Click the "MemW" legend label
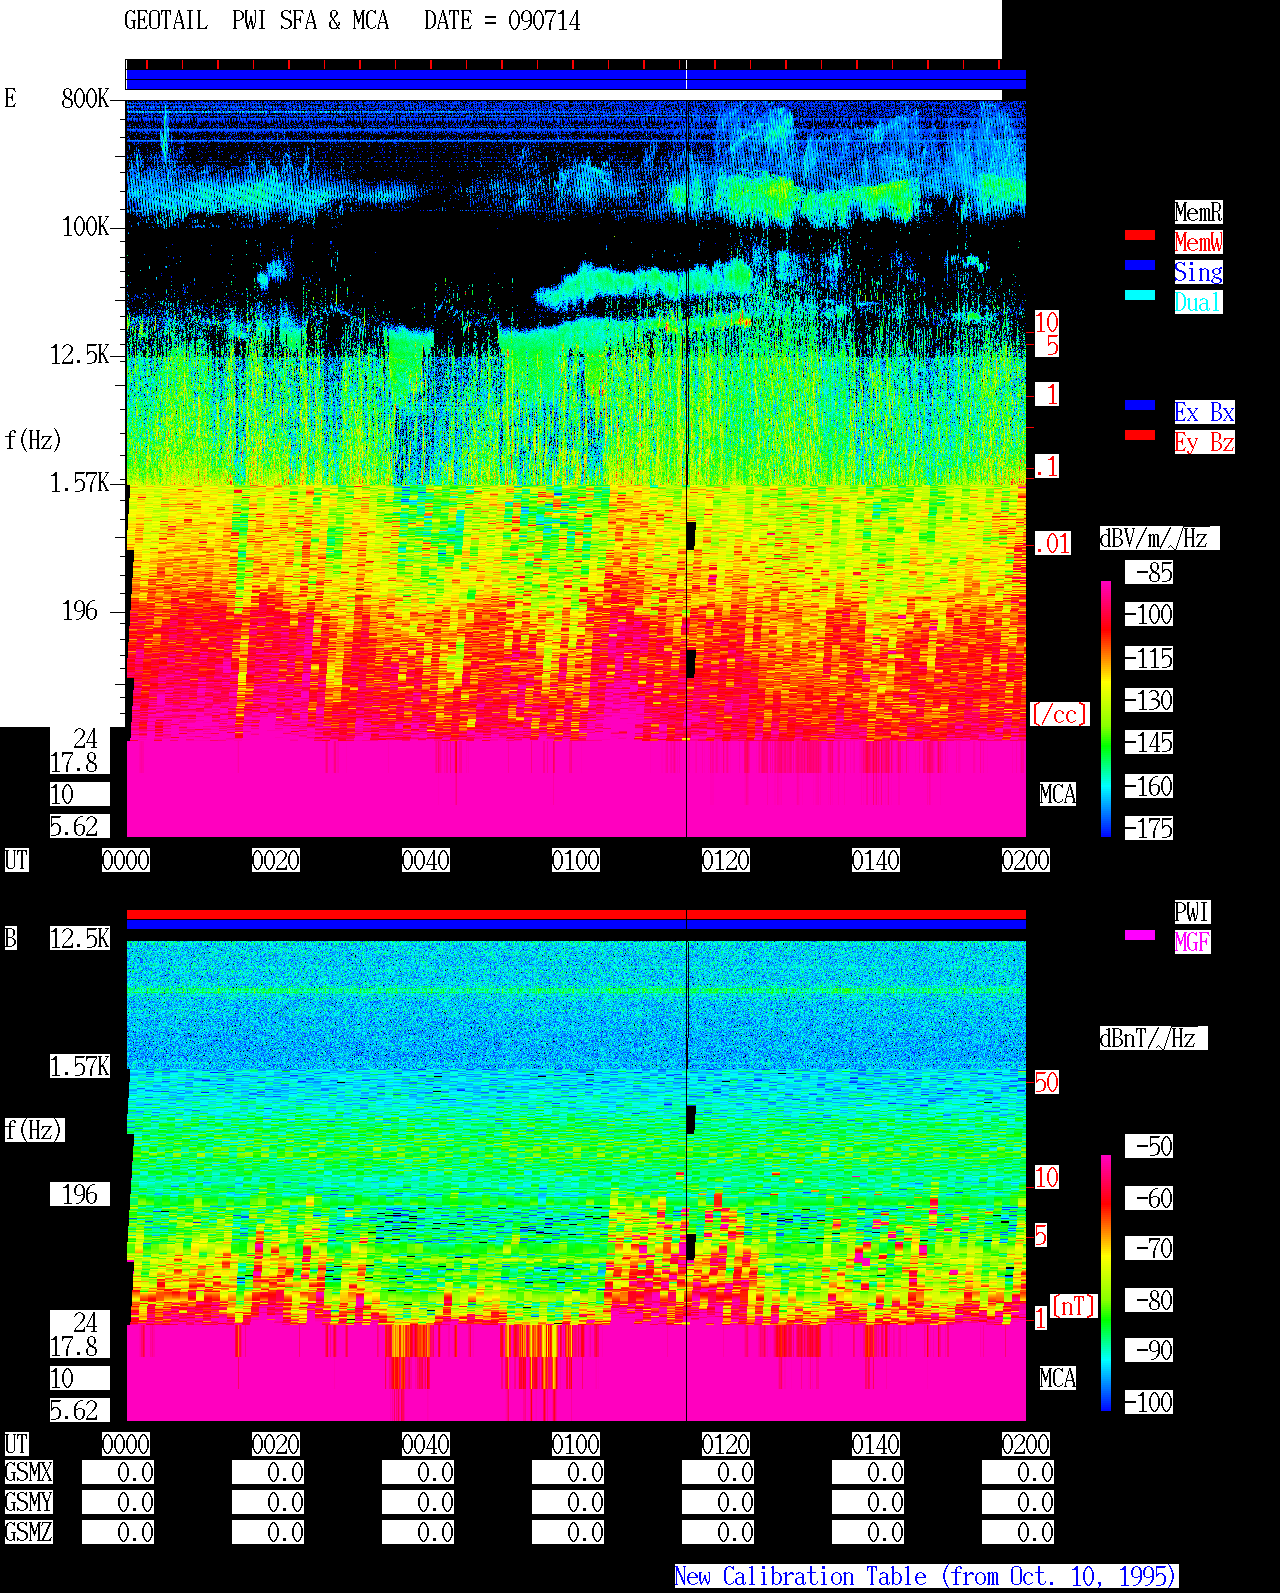Viewport: 1280px width, 1593px height. 1198,242
